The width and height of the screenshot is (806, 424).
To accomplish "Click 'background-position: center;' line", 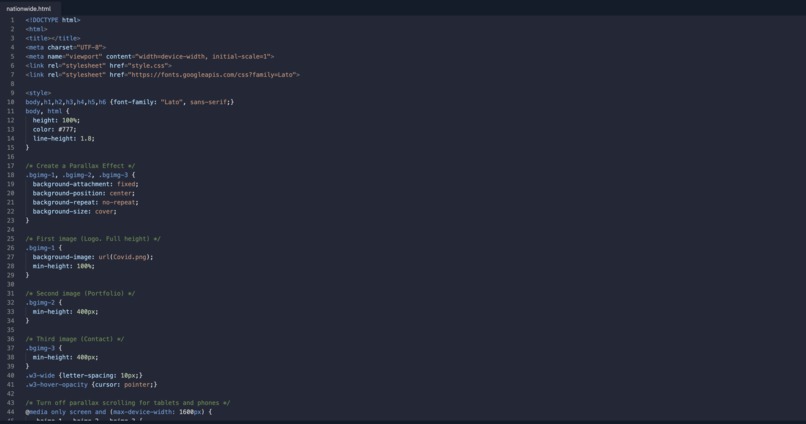I will (84, 194).
